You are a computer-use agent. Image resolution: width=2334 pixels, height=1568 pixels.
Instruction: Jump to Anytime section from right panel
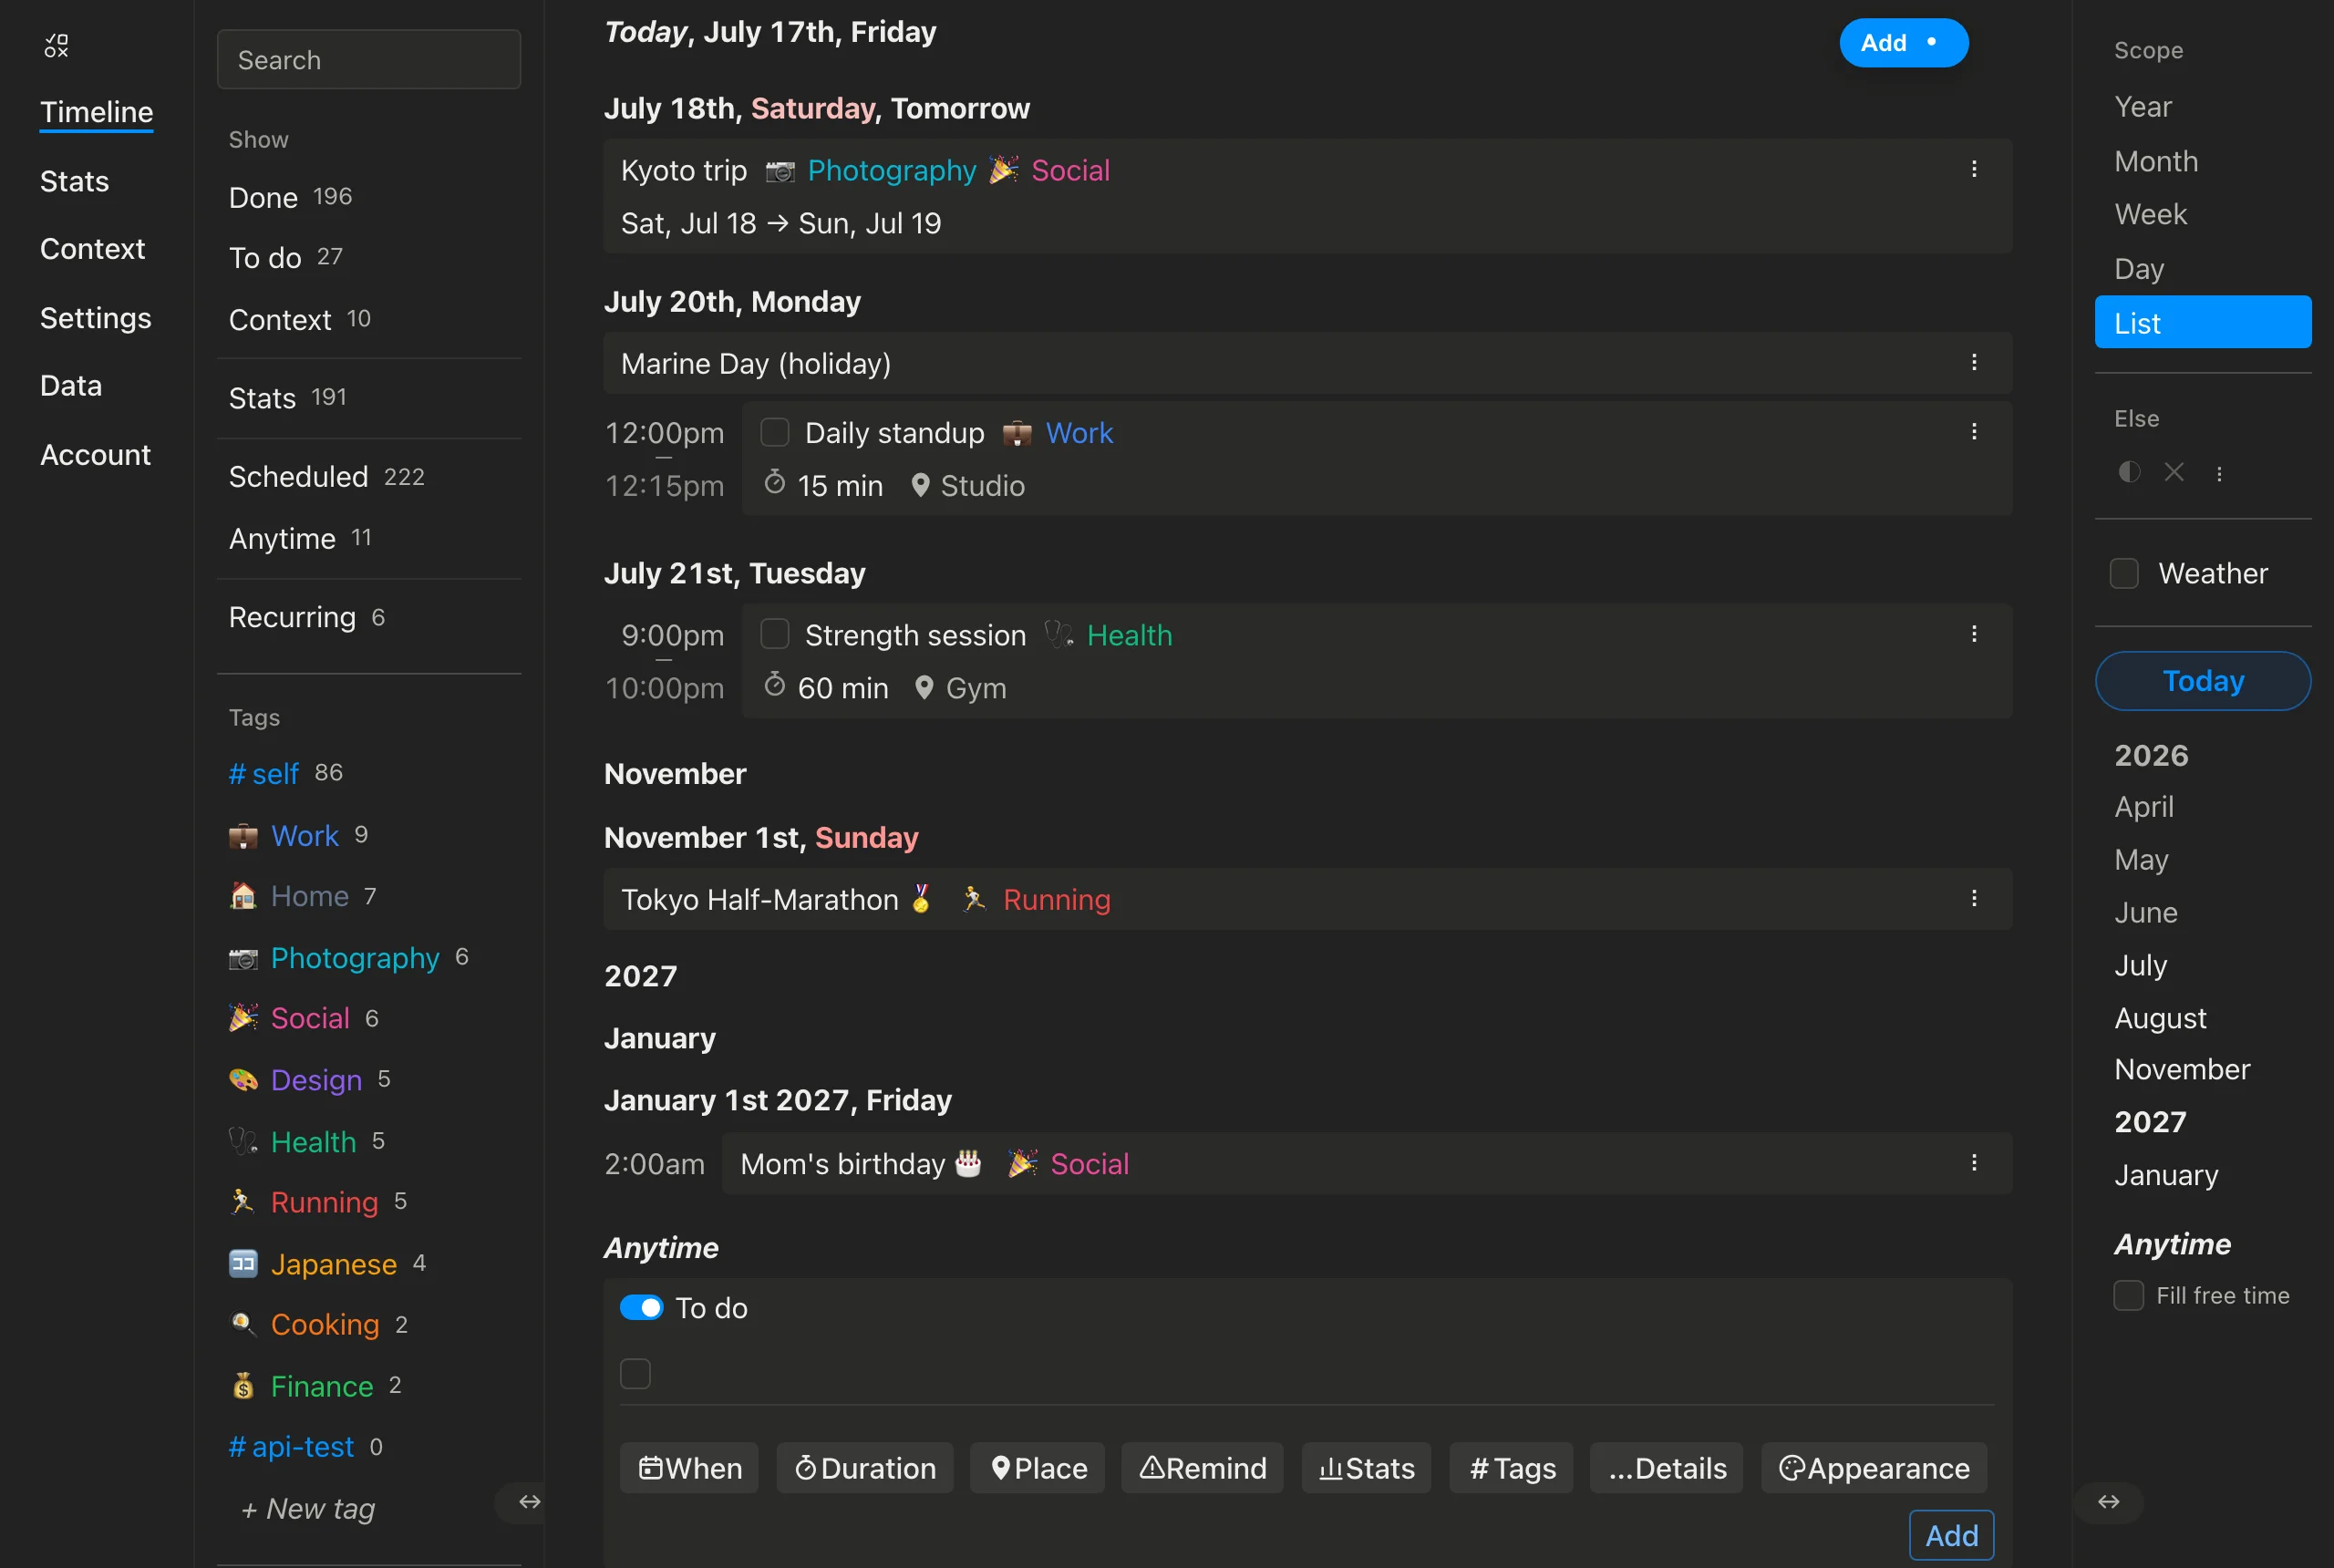pos(2172,1244)
